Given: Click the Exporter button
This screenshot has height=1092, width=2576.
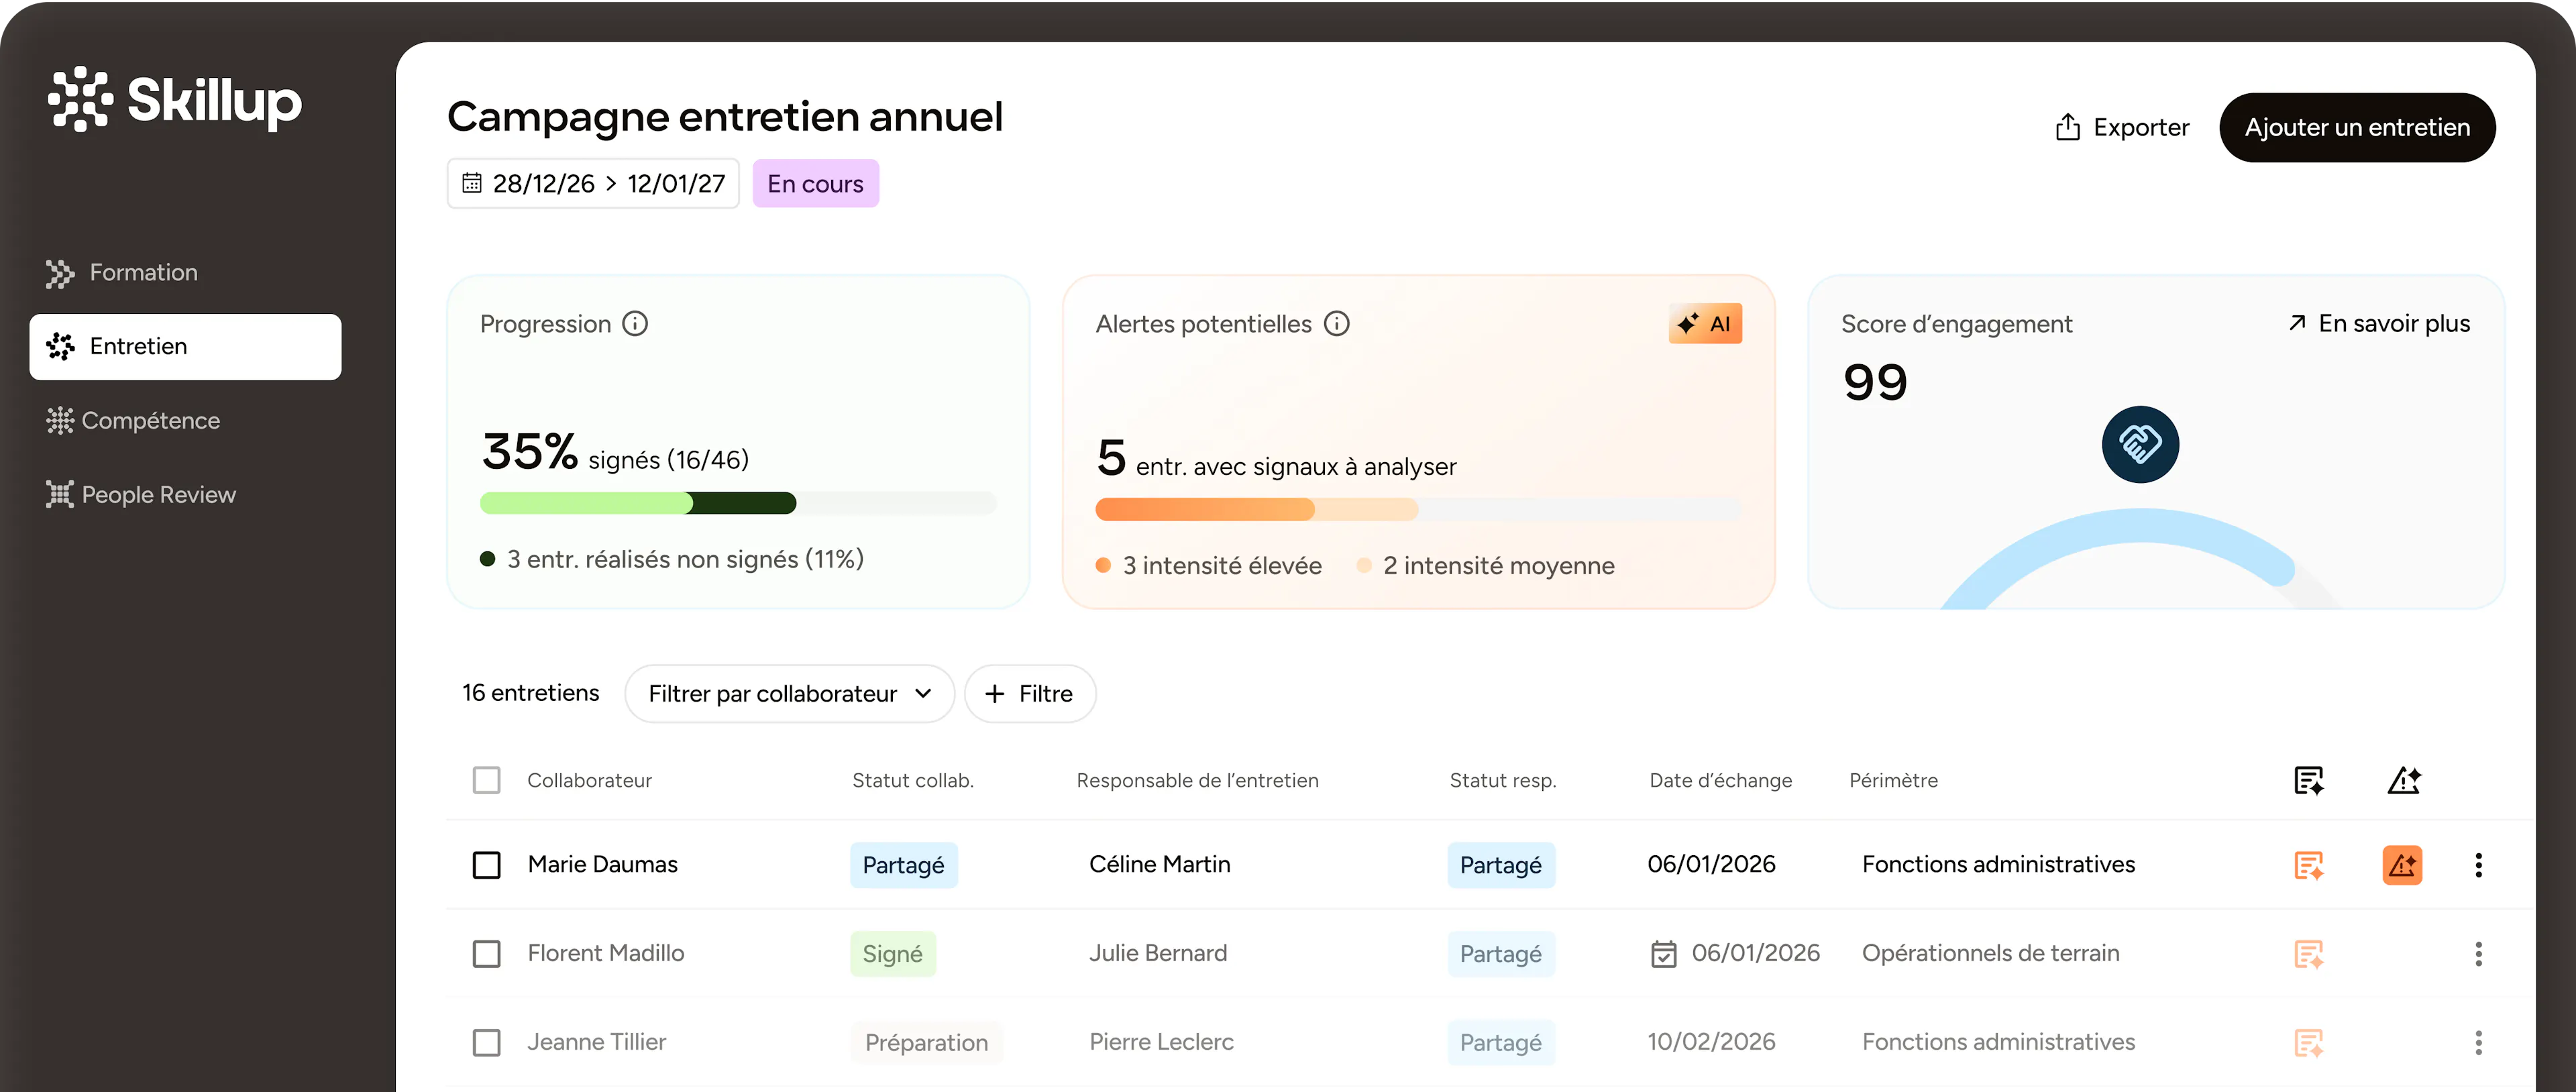Looking at the screenshot, I should point(2122,128).
